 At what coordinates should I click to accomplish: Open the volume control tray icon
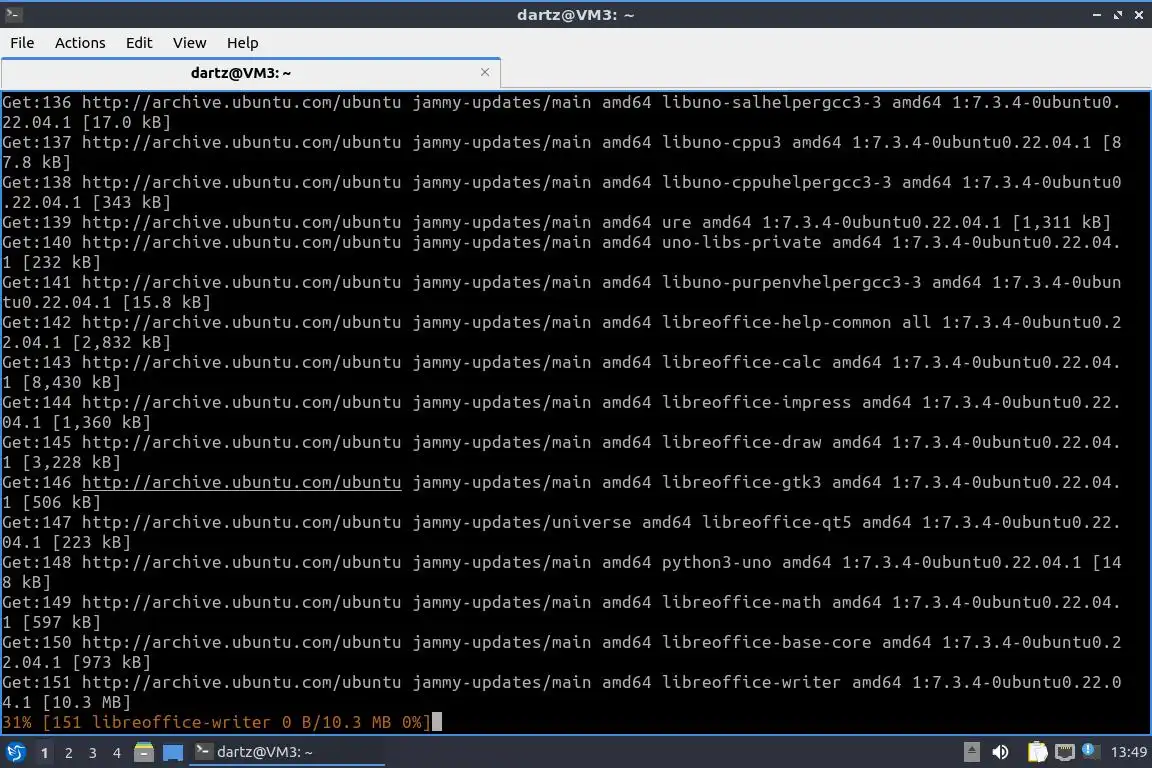[1000, 752]
